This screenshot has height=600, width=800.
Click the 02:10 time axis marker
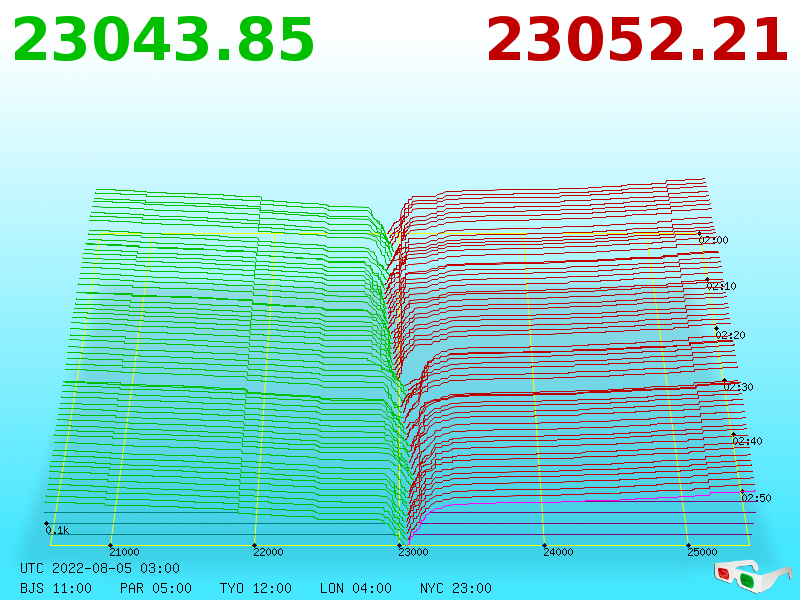pyautogui.click(x=721, y=286)
